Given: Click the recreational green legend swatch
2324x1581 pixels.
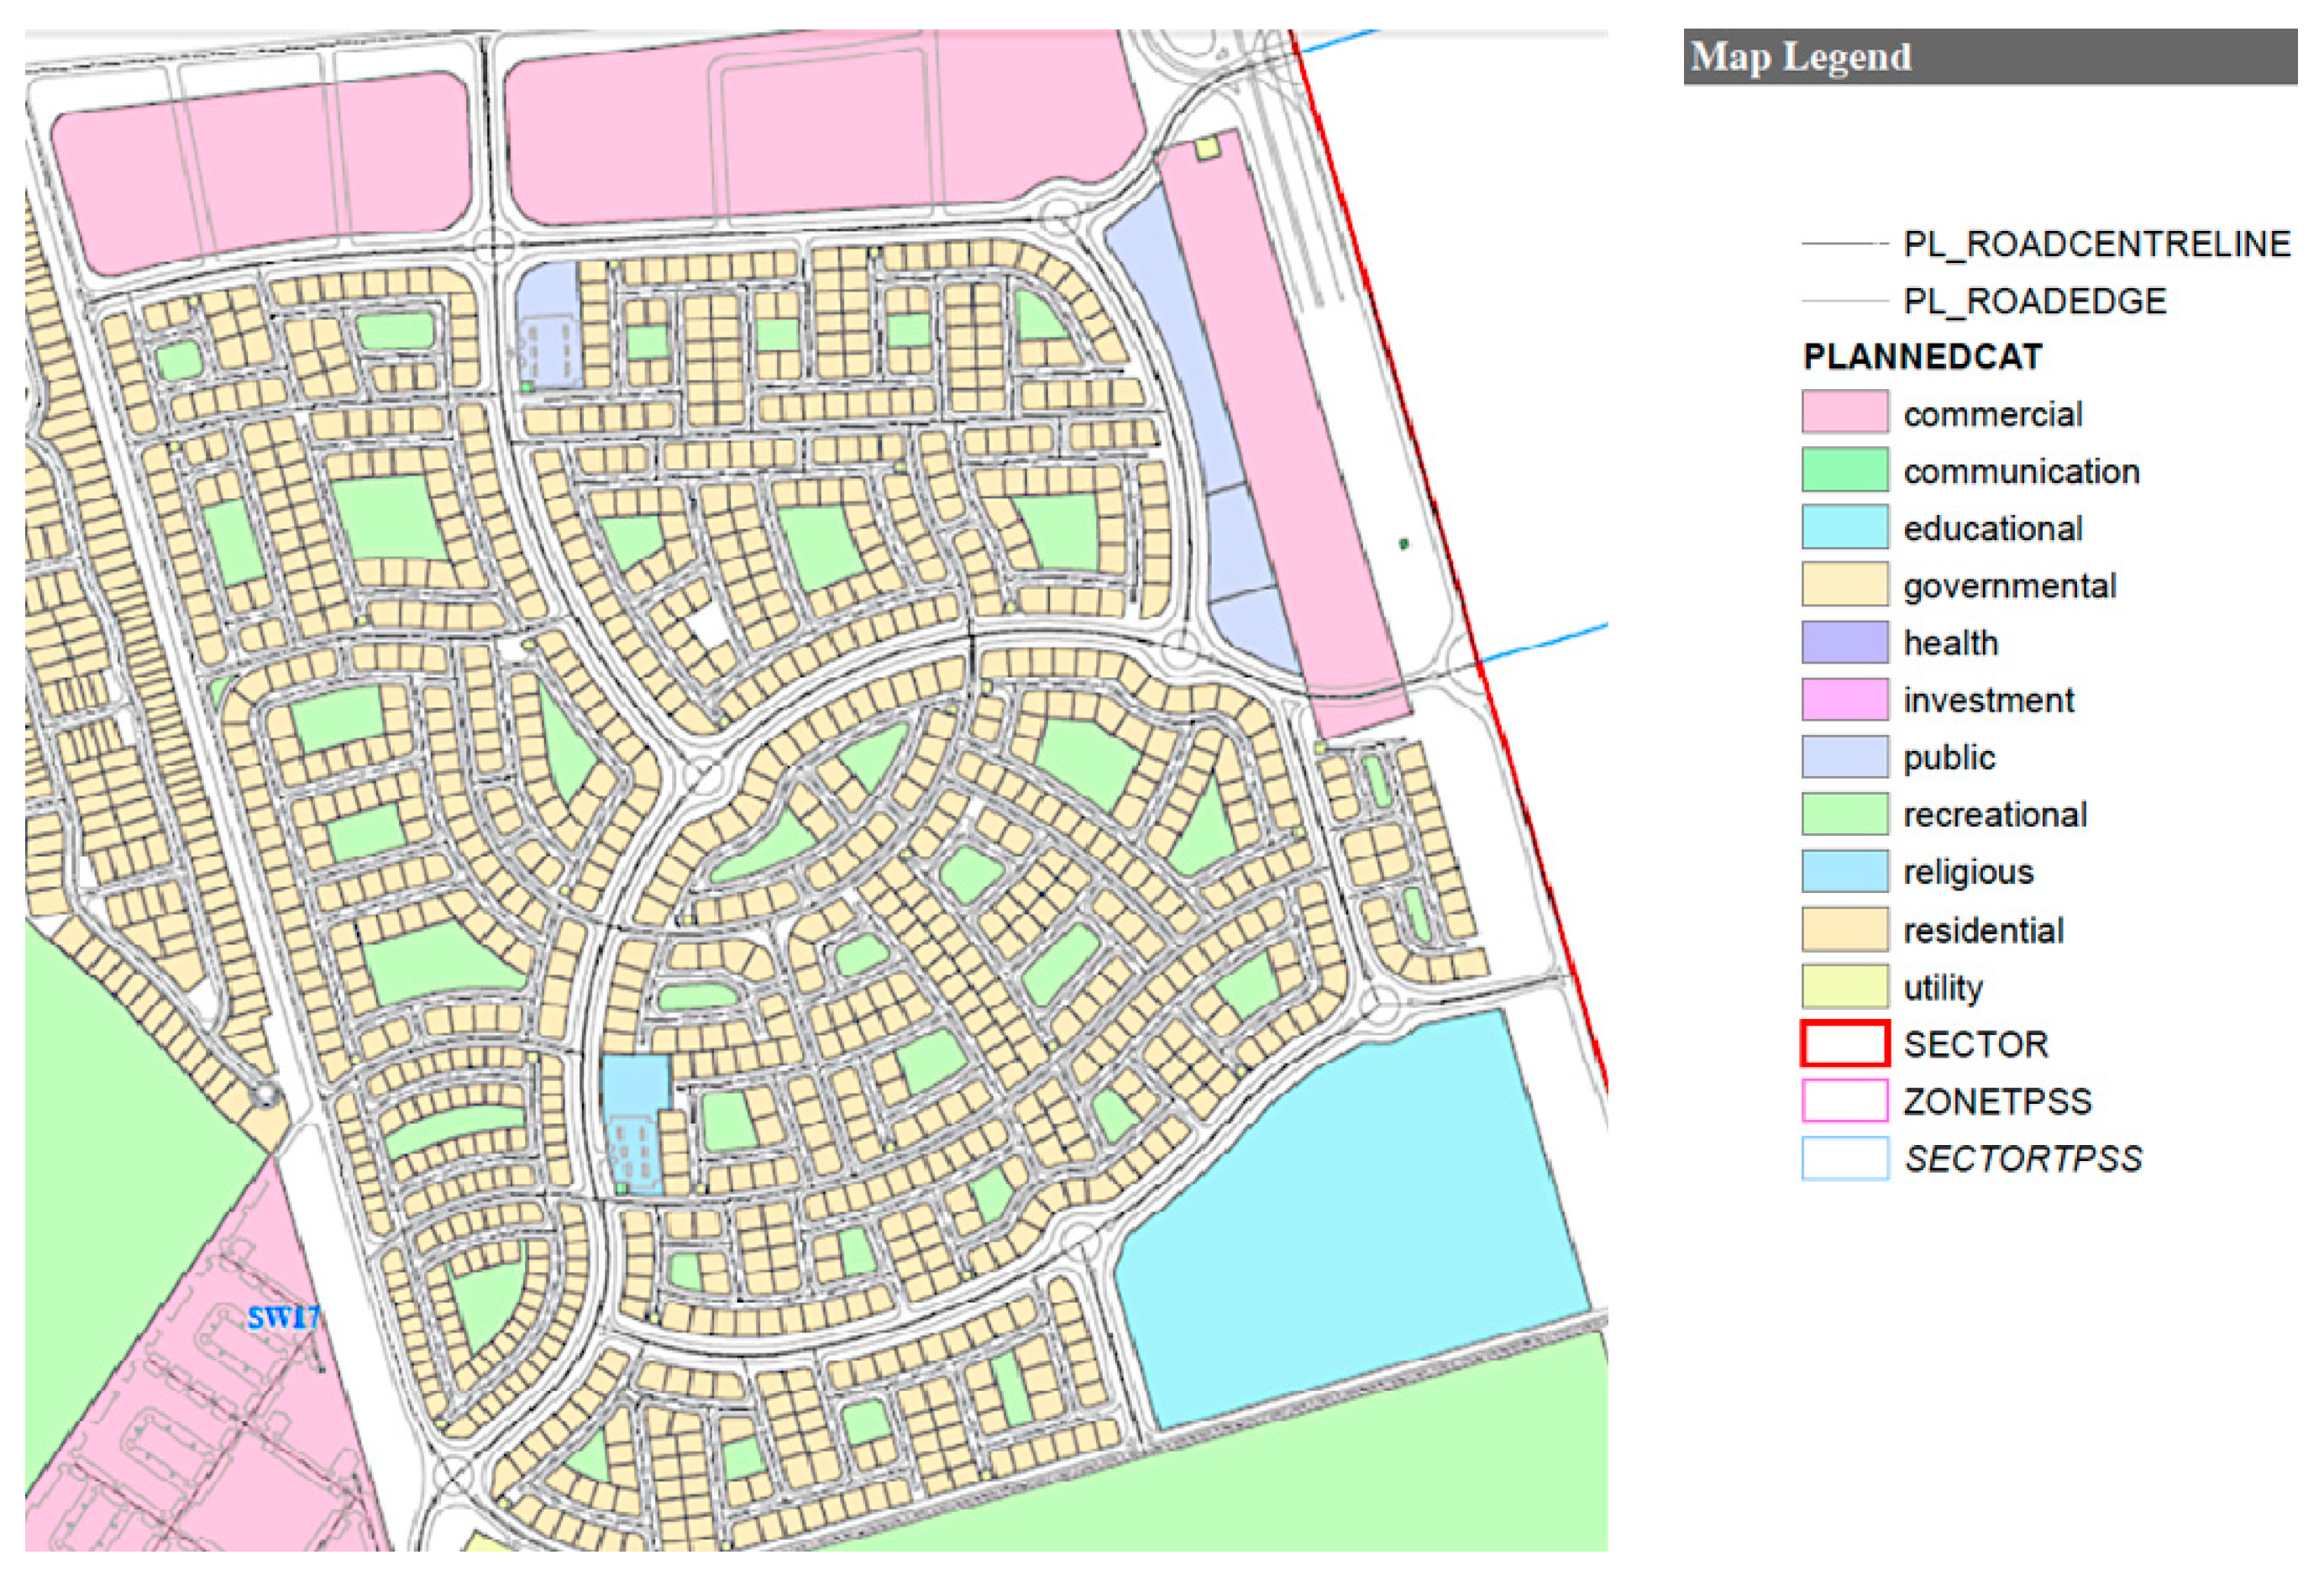Looking at the screenshot, I should pyautogui.click(x=1844, y=814).
